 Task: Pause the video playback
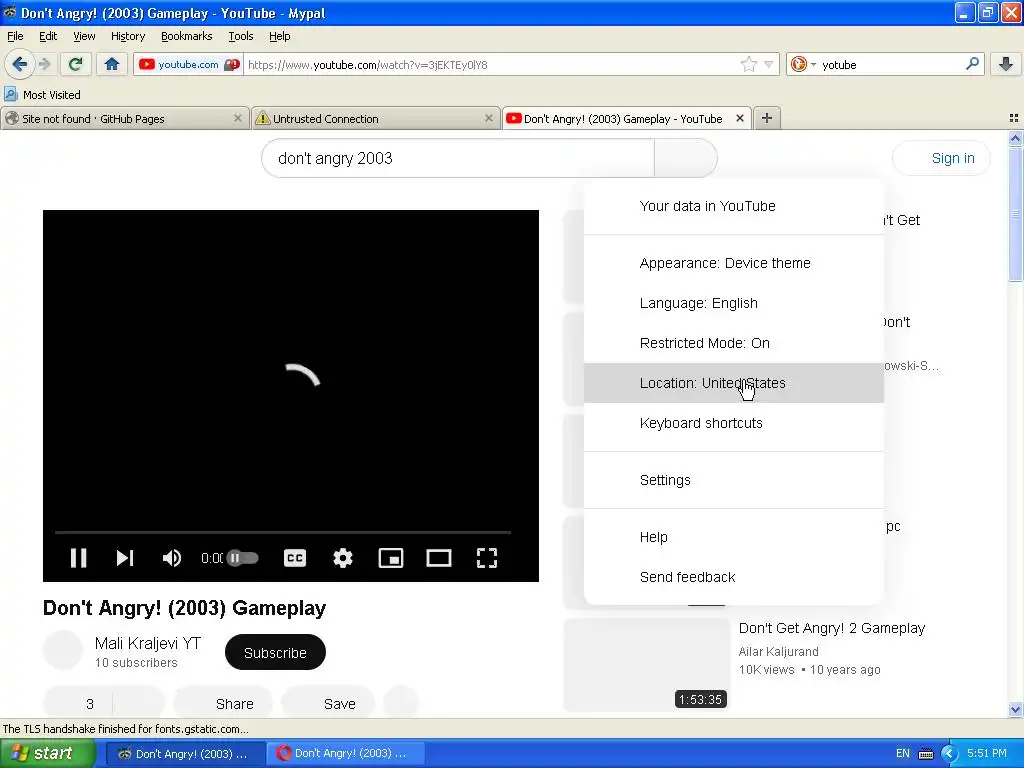[78, 558]
